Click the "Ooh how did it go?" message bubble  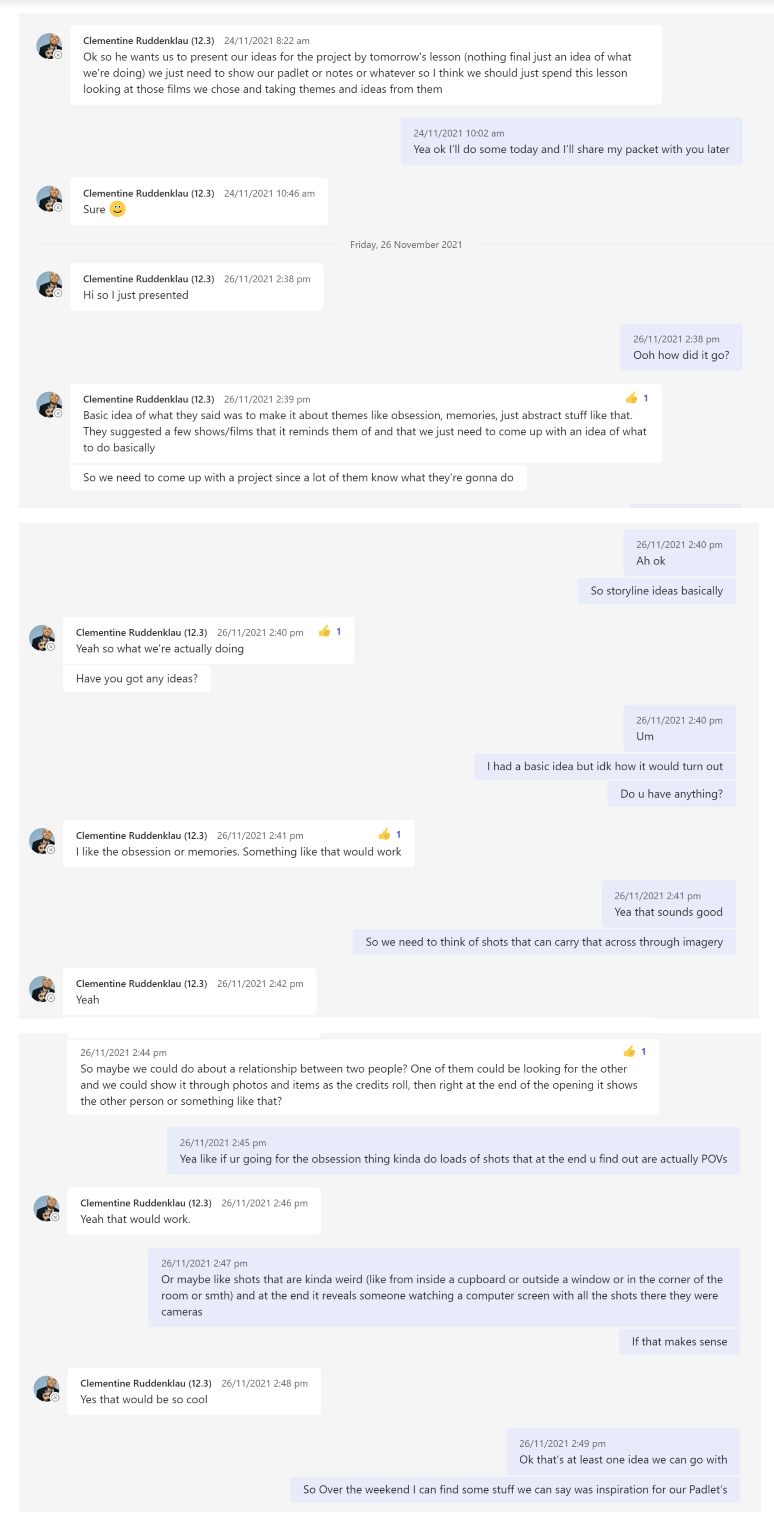point(680,347)
